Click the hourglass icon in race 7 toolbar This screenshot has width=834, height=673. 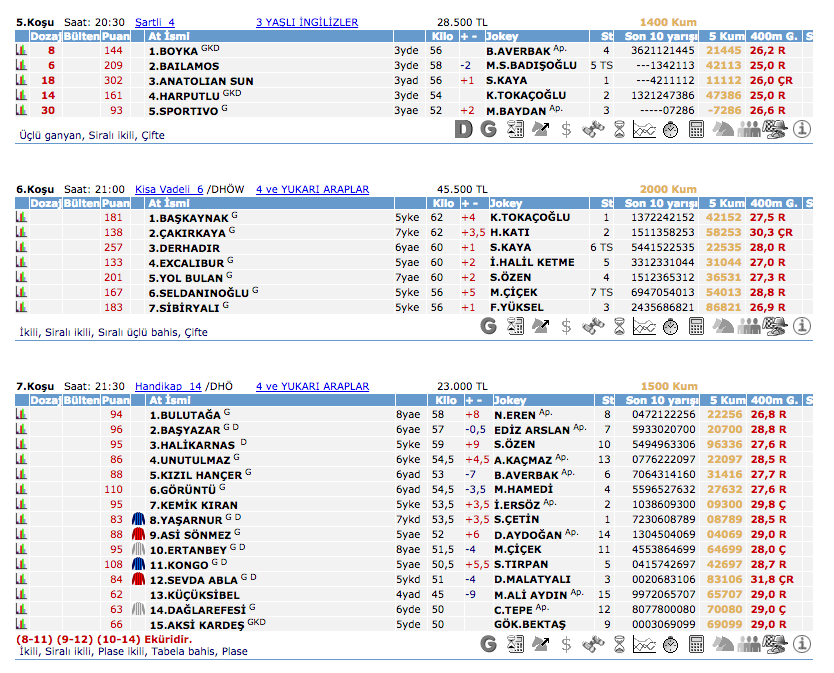(619, 644)
